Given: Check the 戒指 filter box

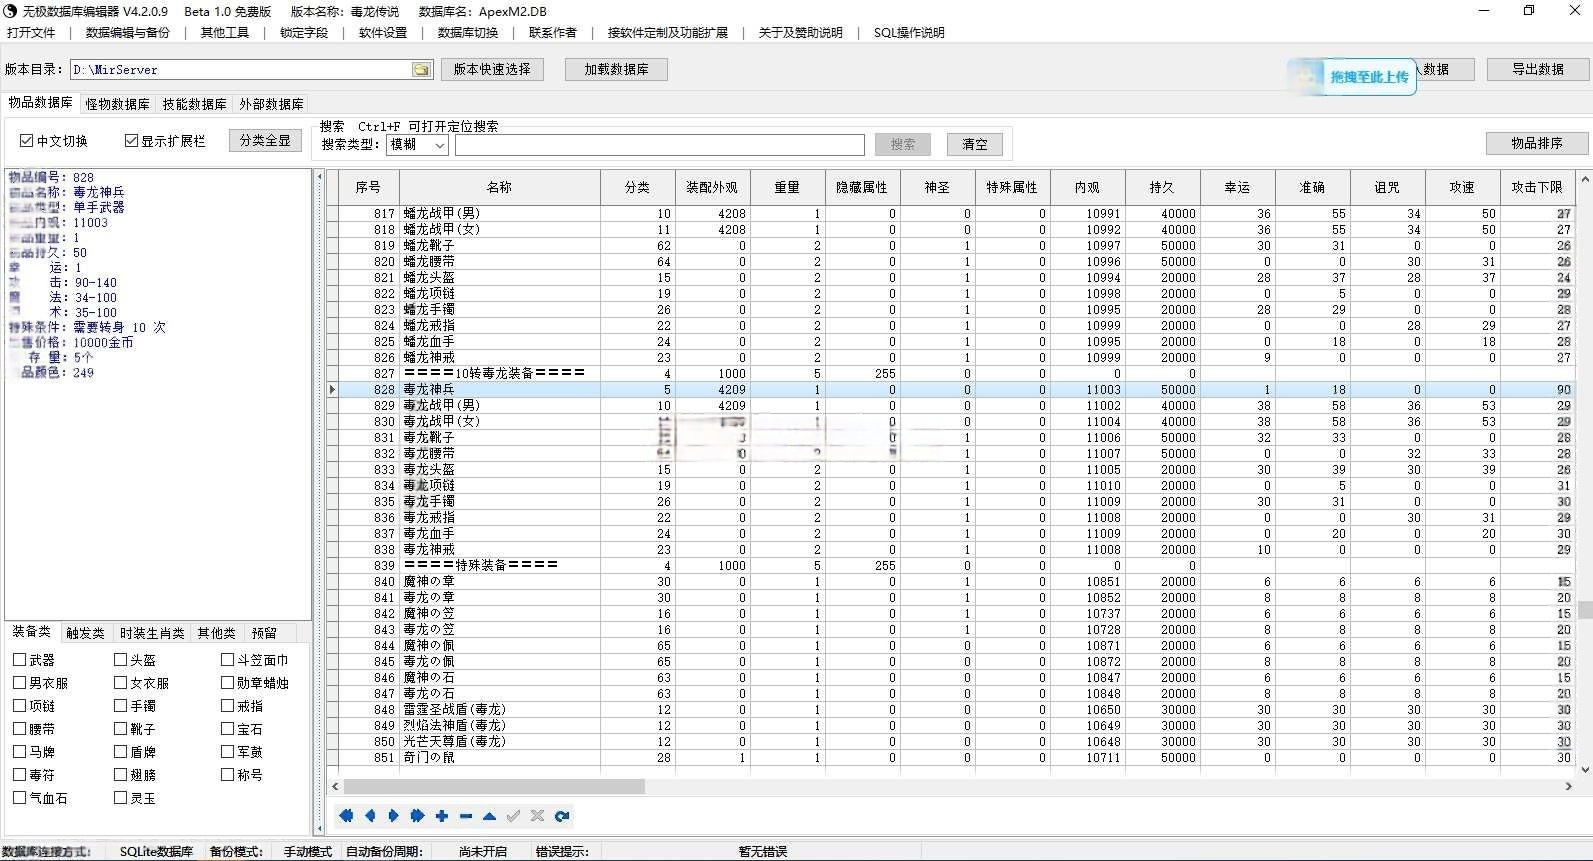Looking at the screenshot, I should [x=227, y=706].
